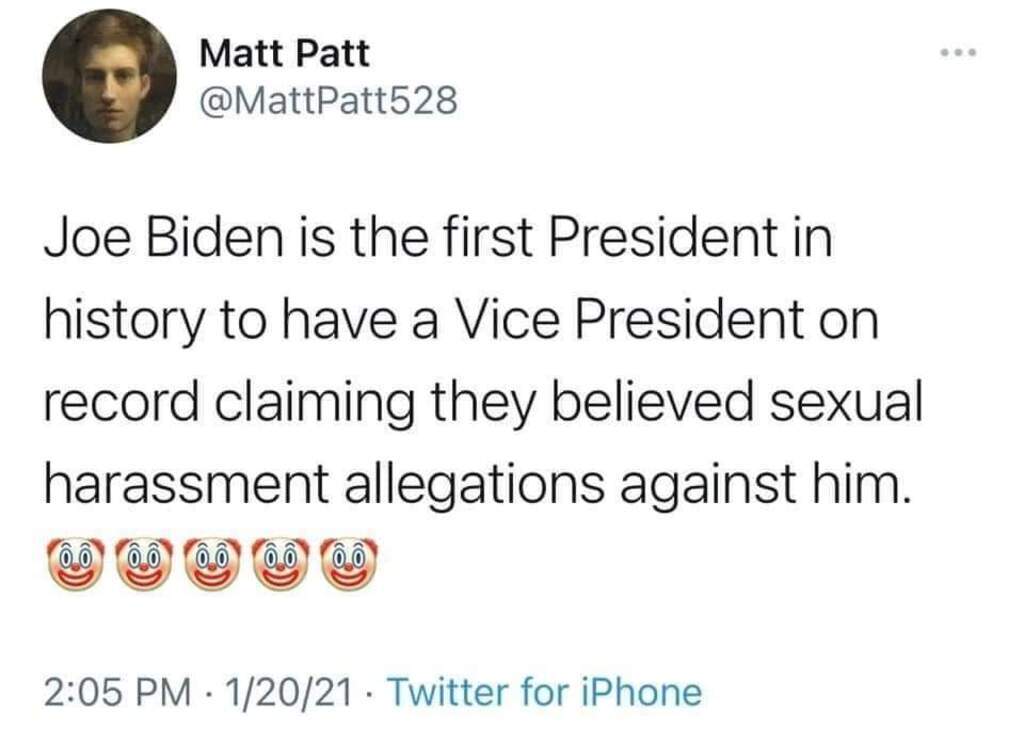The width and height of the screenshot is (1024, 729).
Task: Click the @MattPatt528 handle
Action: click(x=328, y=101)
